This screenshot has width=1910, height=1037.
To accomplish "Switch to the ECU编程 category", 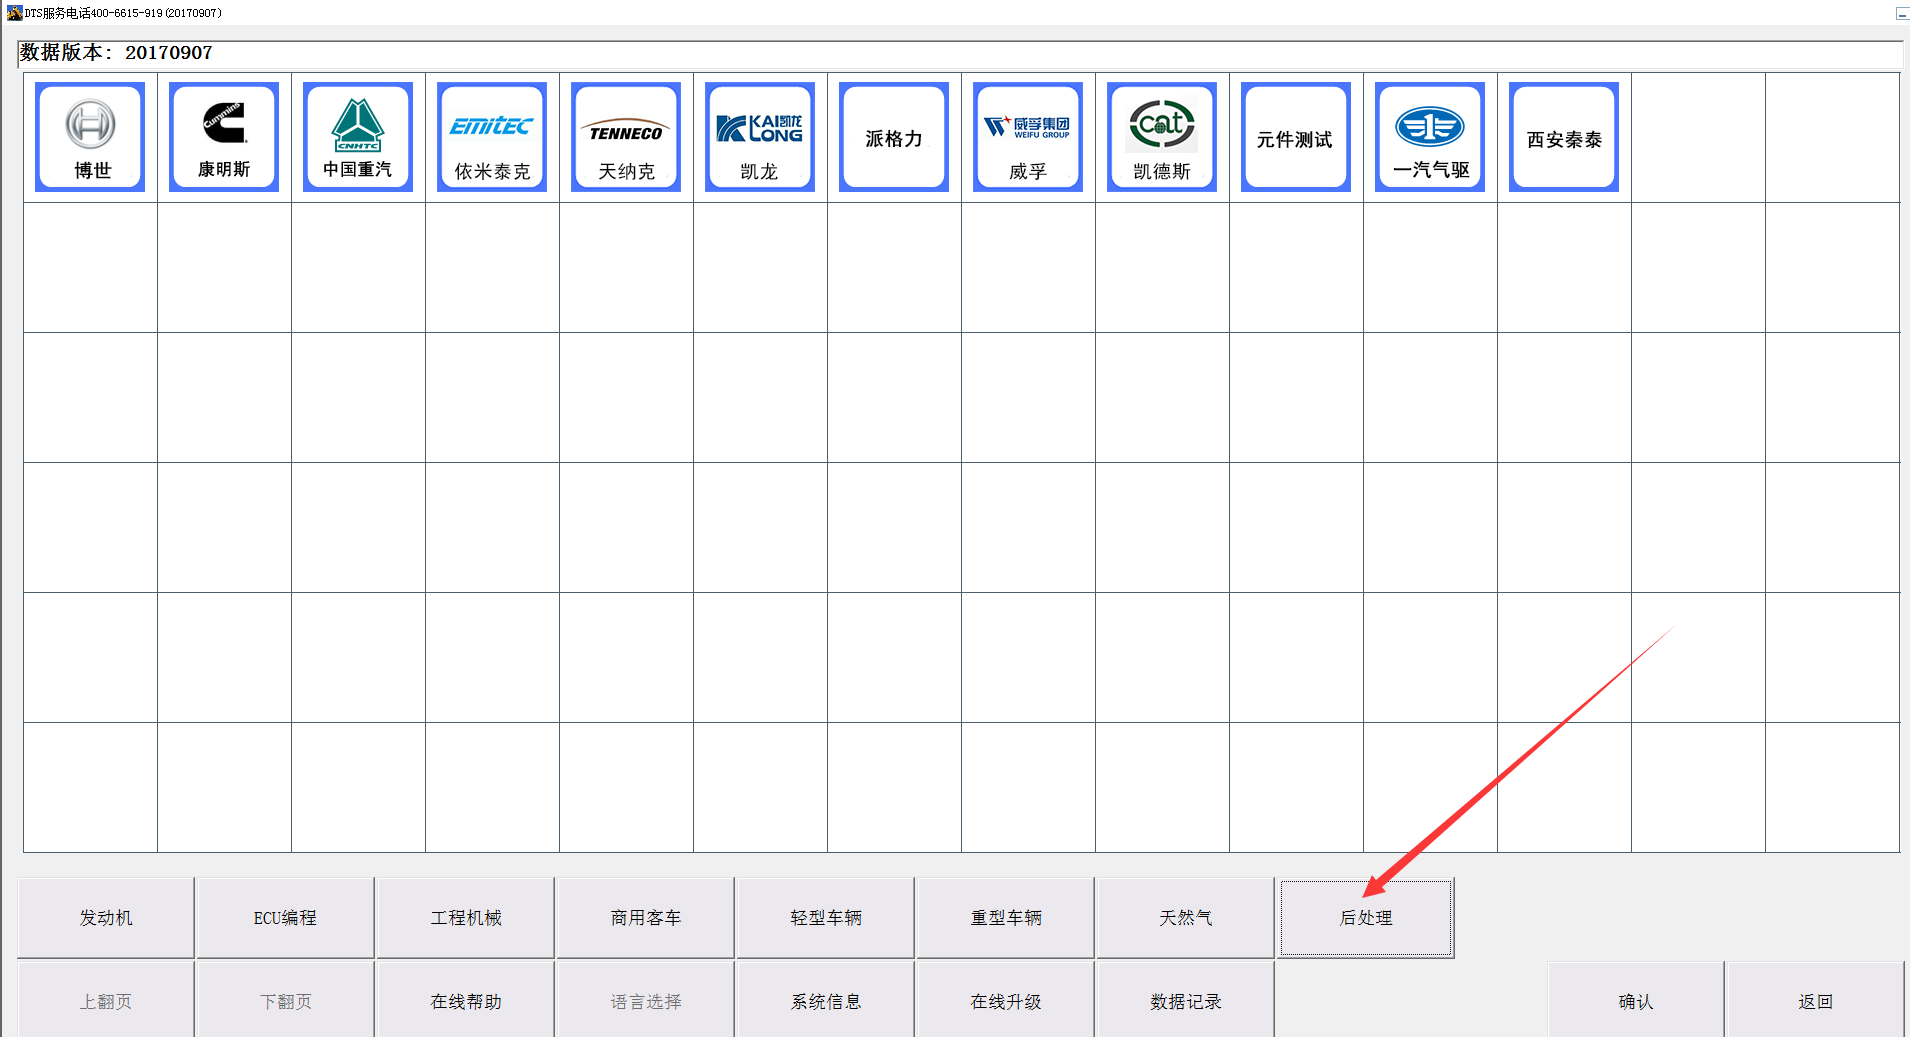I will point(285,918).
